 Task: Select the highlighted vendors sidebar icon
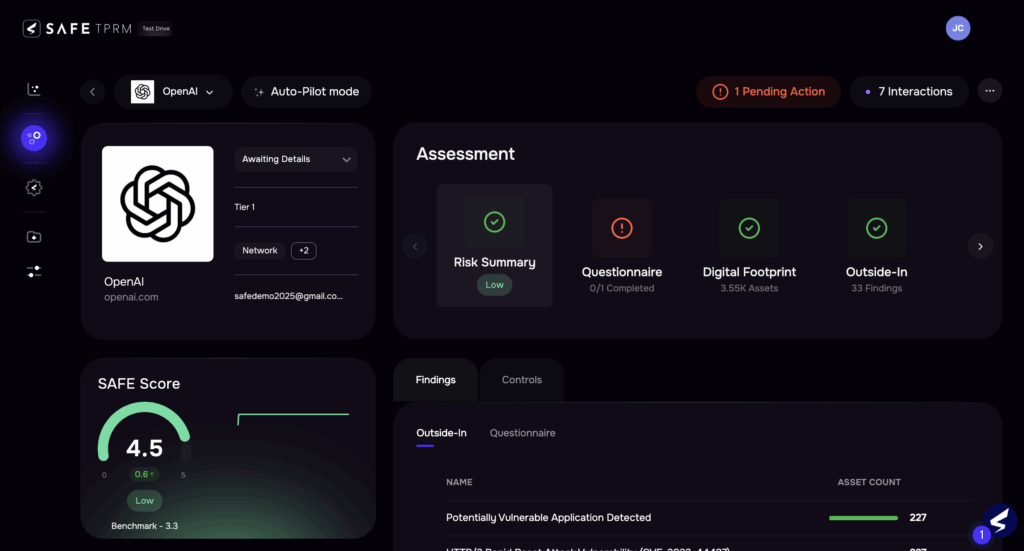(34, 138)
